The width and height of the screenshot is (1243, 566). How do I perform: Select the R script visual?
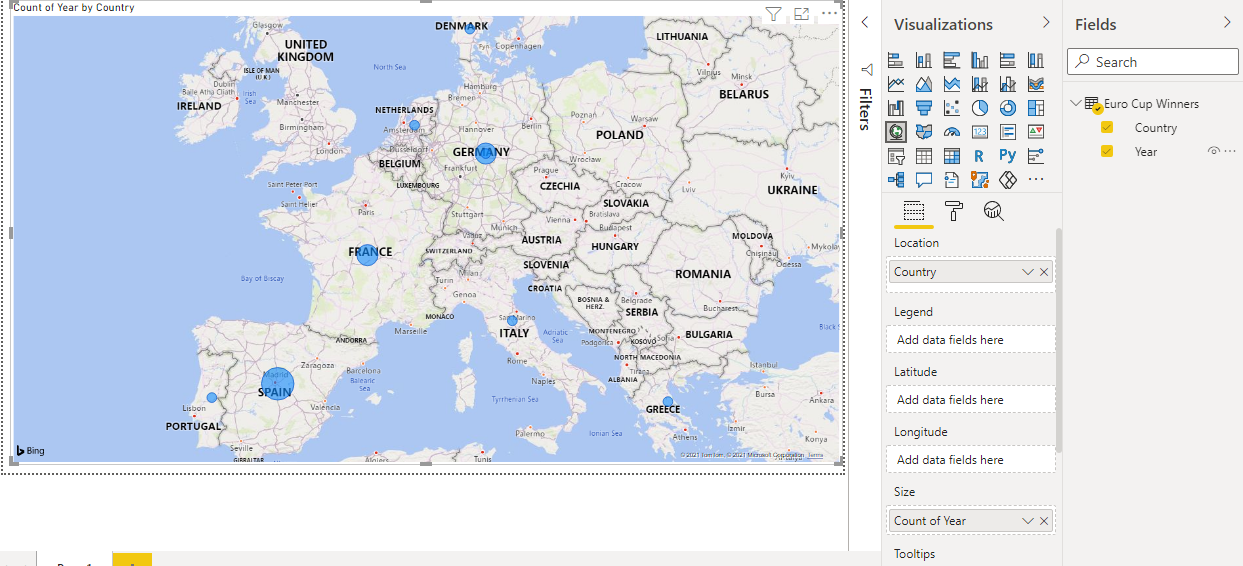point(980,156)
